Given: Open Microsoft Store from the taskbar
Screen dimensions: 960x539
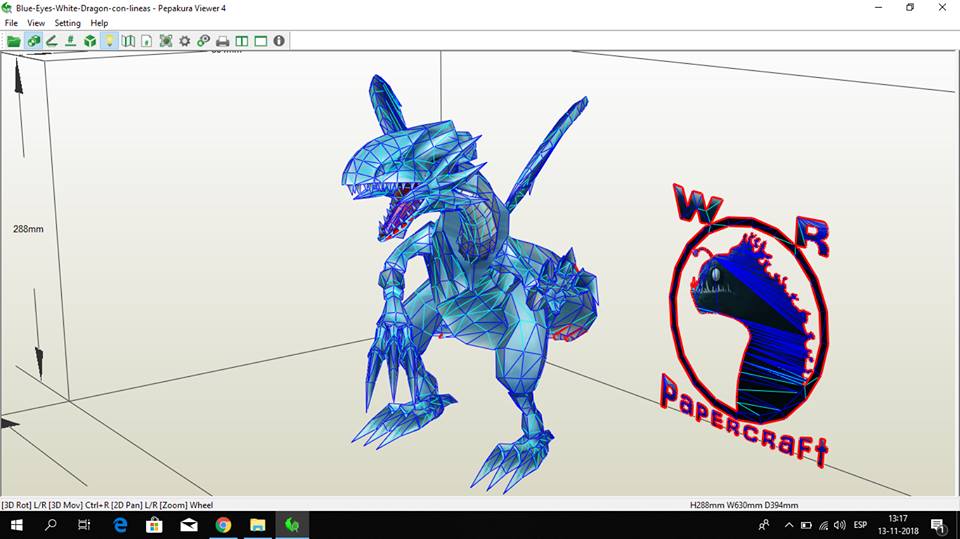Looking at the screenshot, I should [x=154, y=525].
